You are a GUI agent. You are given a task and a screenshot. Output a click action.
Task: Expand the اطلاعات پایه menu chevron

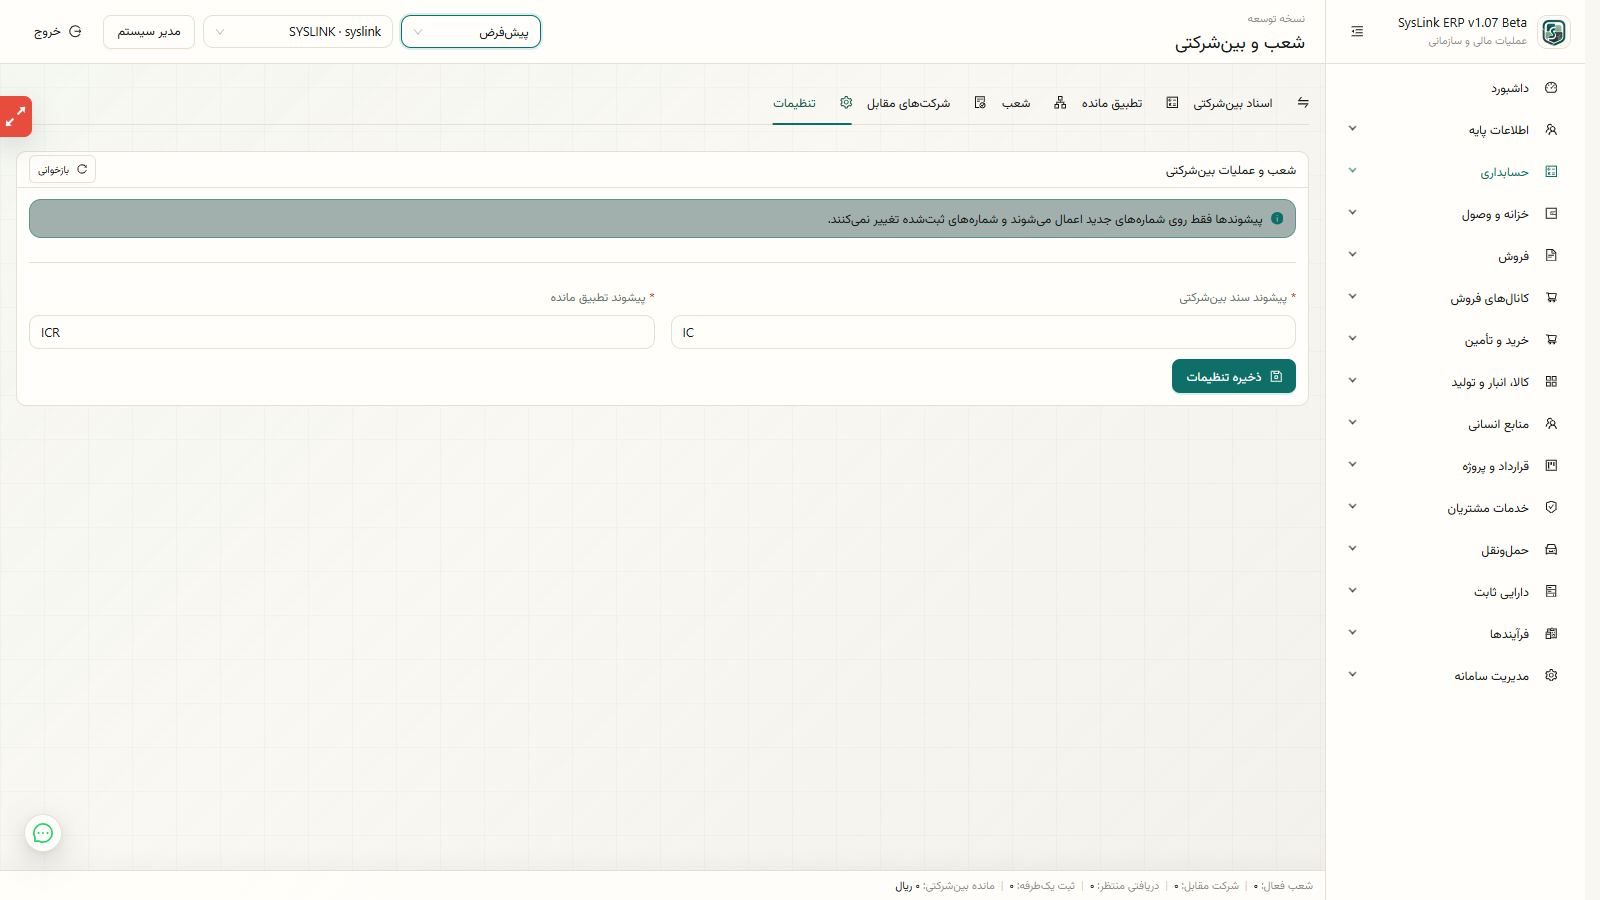pos(1352,129)
